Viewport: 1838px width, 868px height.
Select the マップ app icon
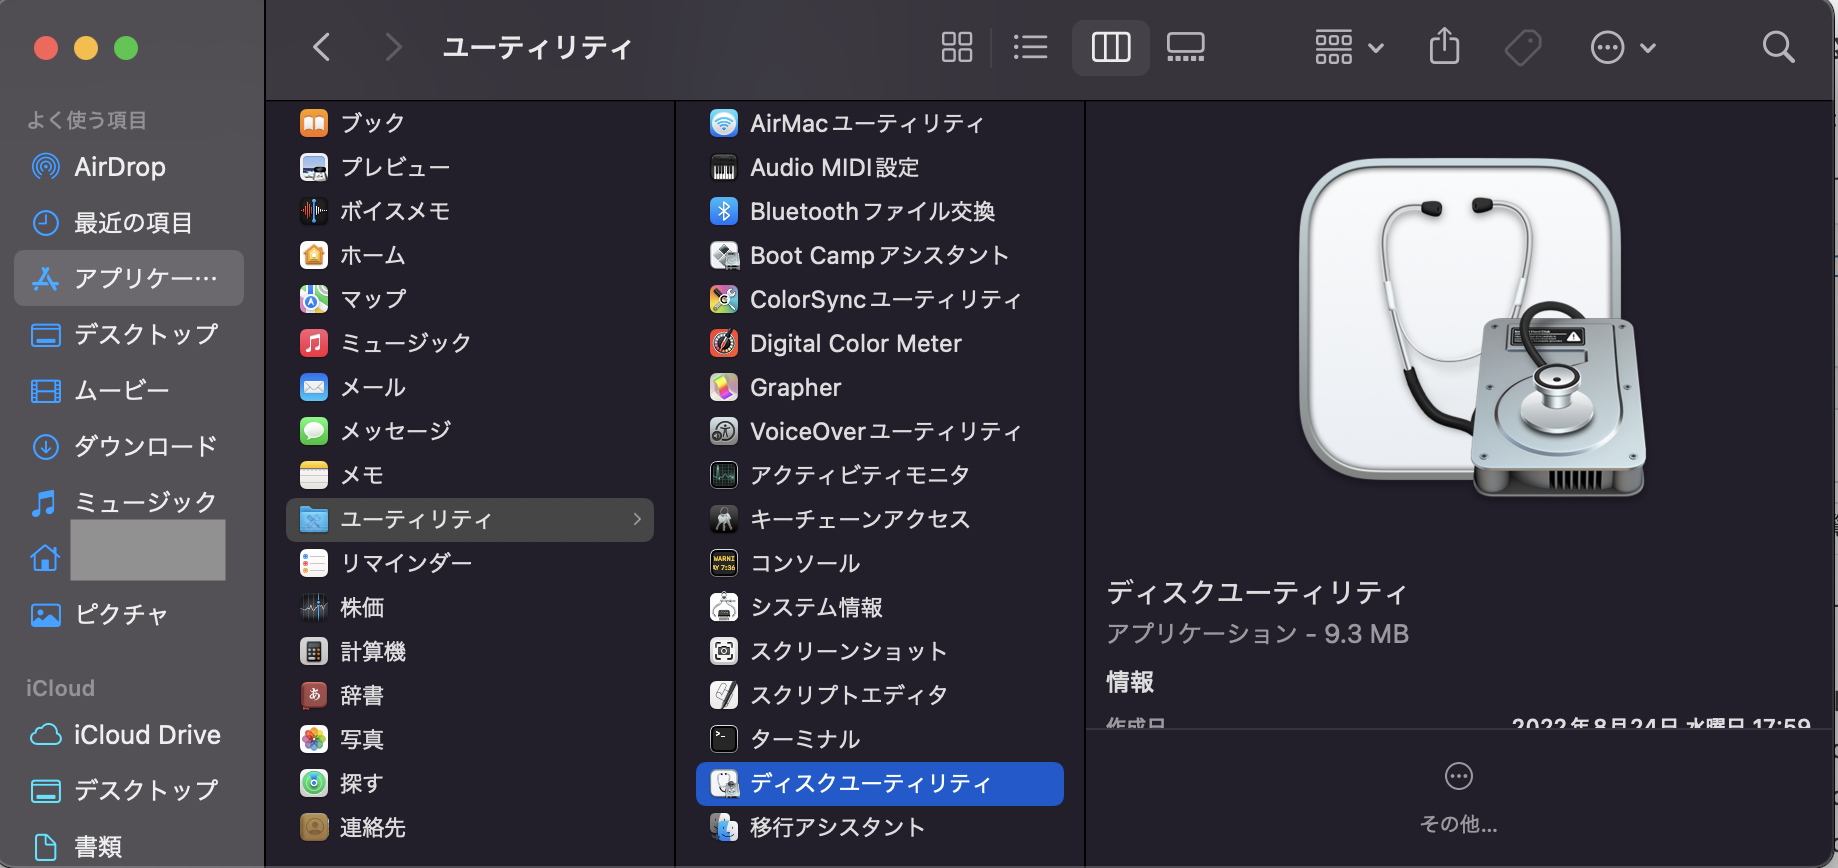click(x=314, y=299)
